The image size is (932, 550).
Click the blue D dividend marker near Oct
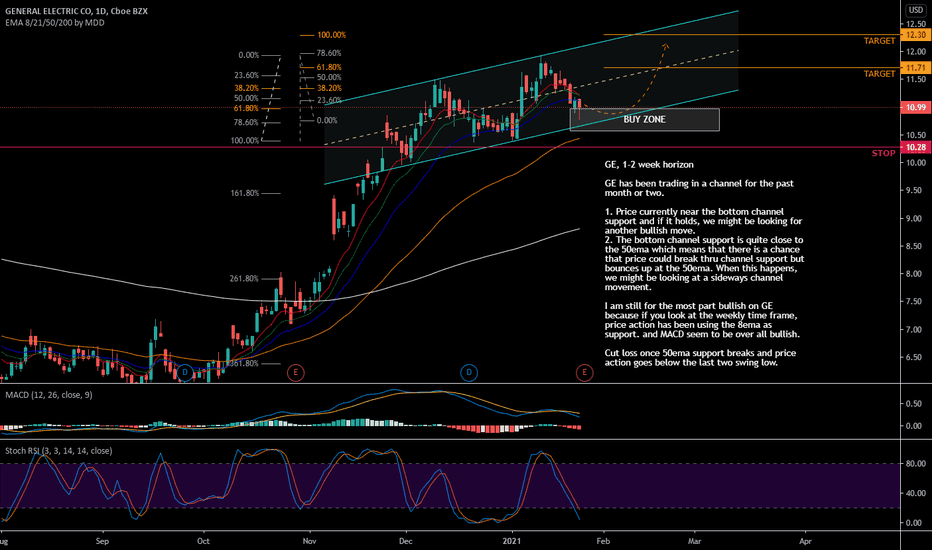pos(185,373)
